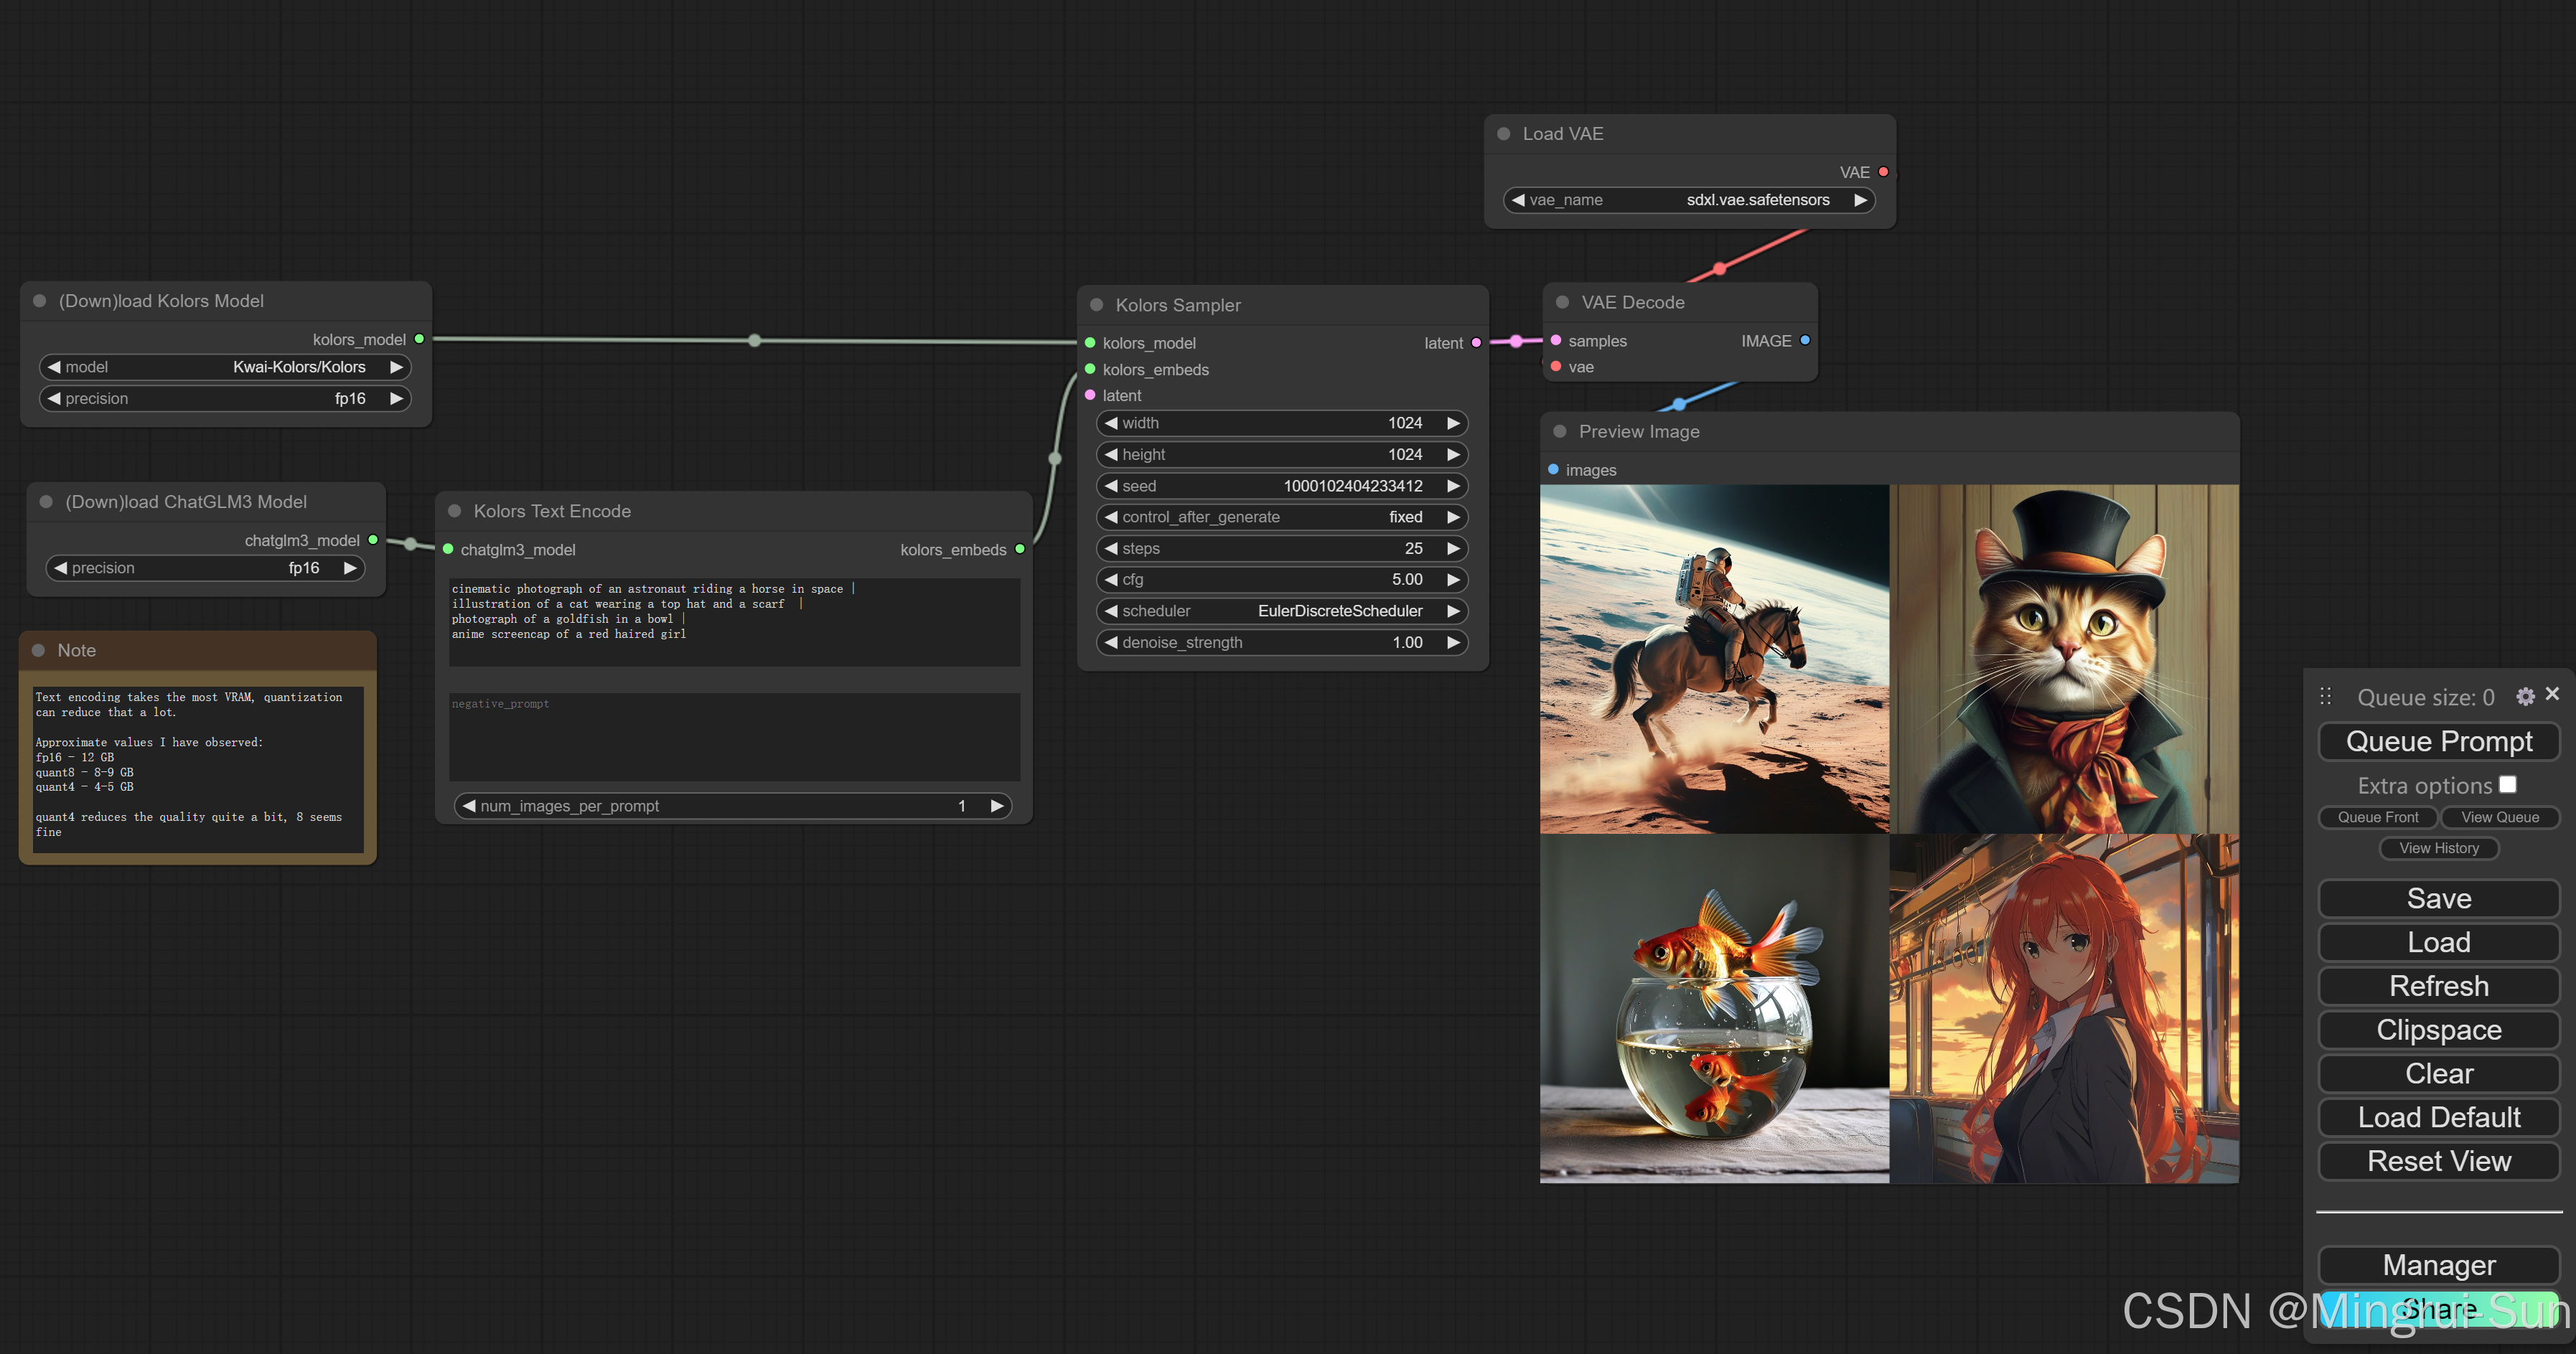Enable the Extra options checkbox
The height and width of the screenshot is (1354, 2576).
click(x=2507, y=785)
